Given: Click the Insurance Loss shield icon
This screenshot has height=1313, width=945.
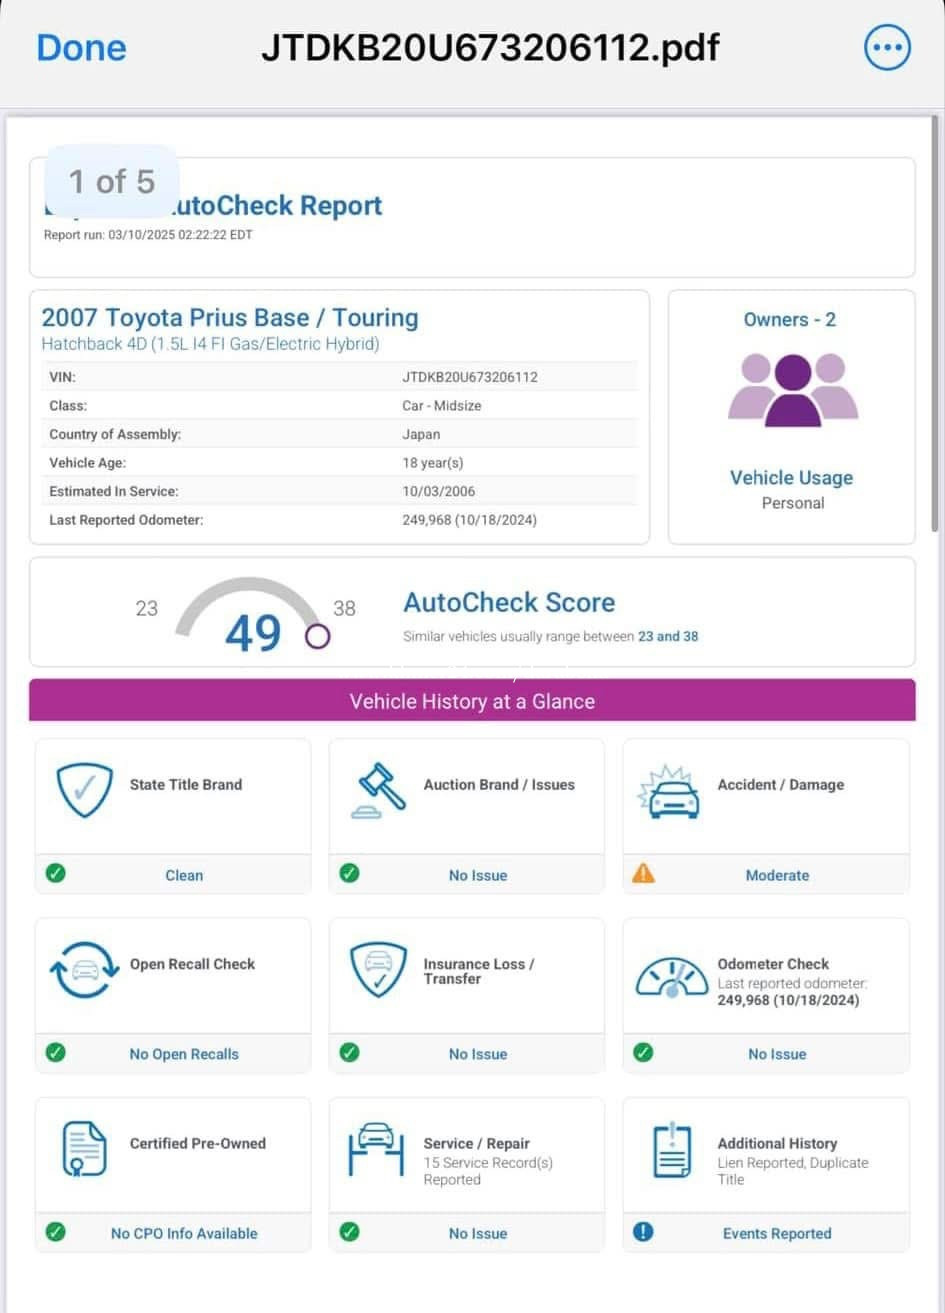Looking at the screenshot, I should coord(378,970).
